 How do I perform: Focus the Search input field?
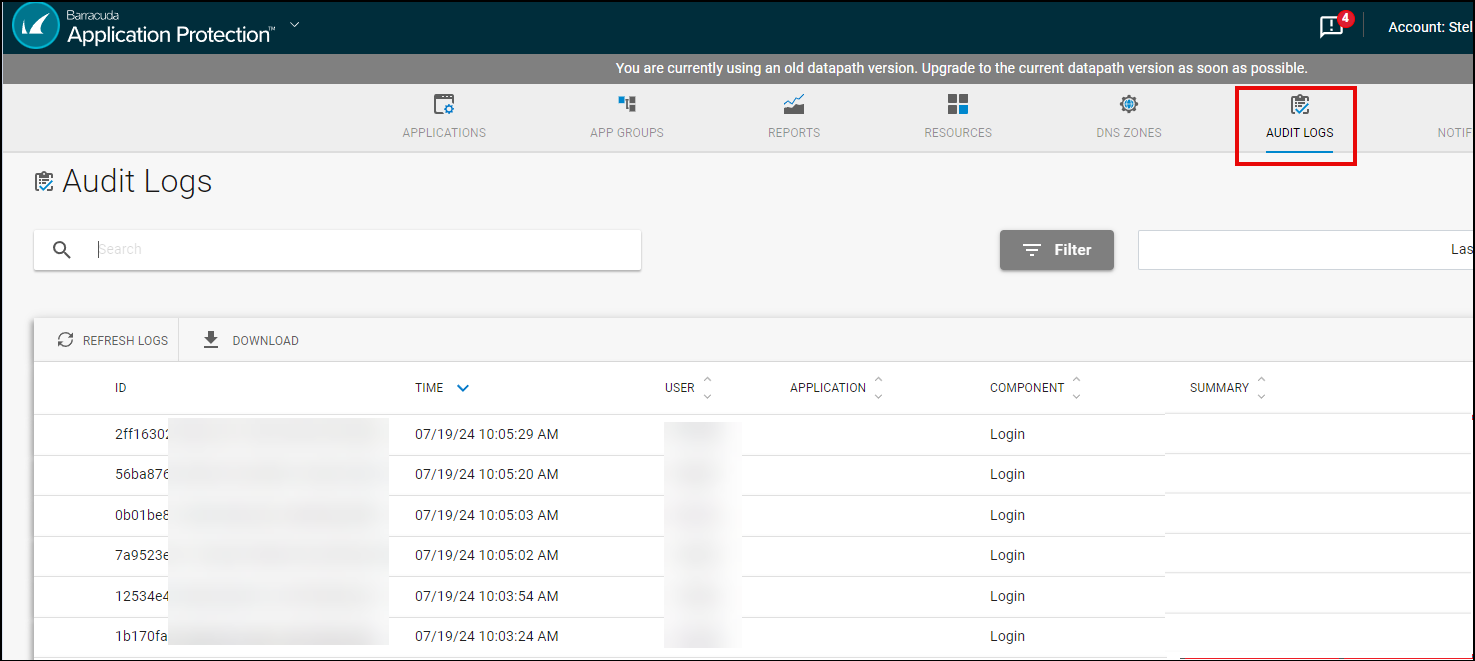(360, 250)
